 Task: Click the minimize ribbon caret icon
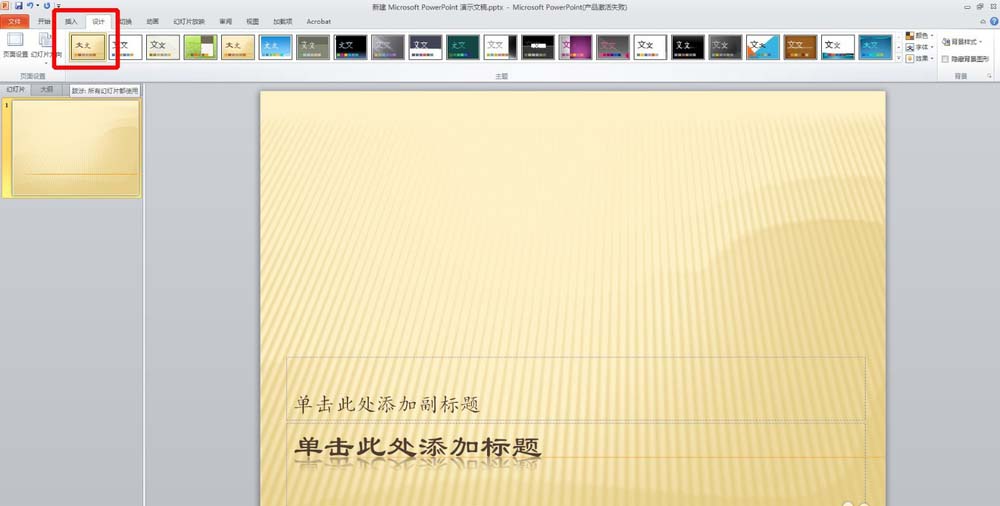(983, 21)
